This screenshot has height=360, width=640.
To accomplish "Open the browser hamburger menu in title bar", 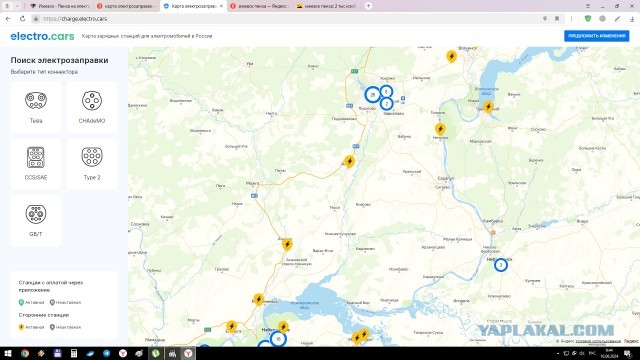I will pyautogui.click(x=588, y=6).
